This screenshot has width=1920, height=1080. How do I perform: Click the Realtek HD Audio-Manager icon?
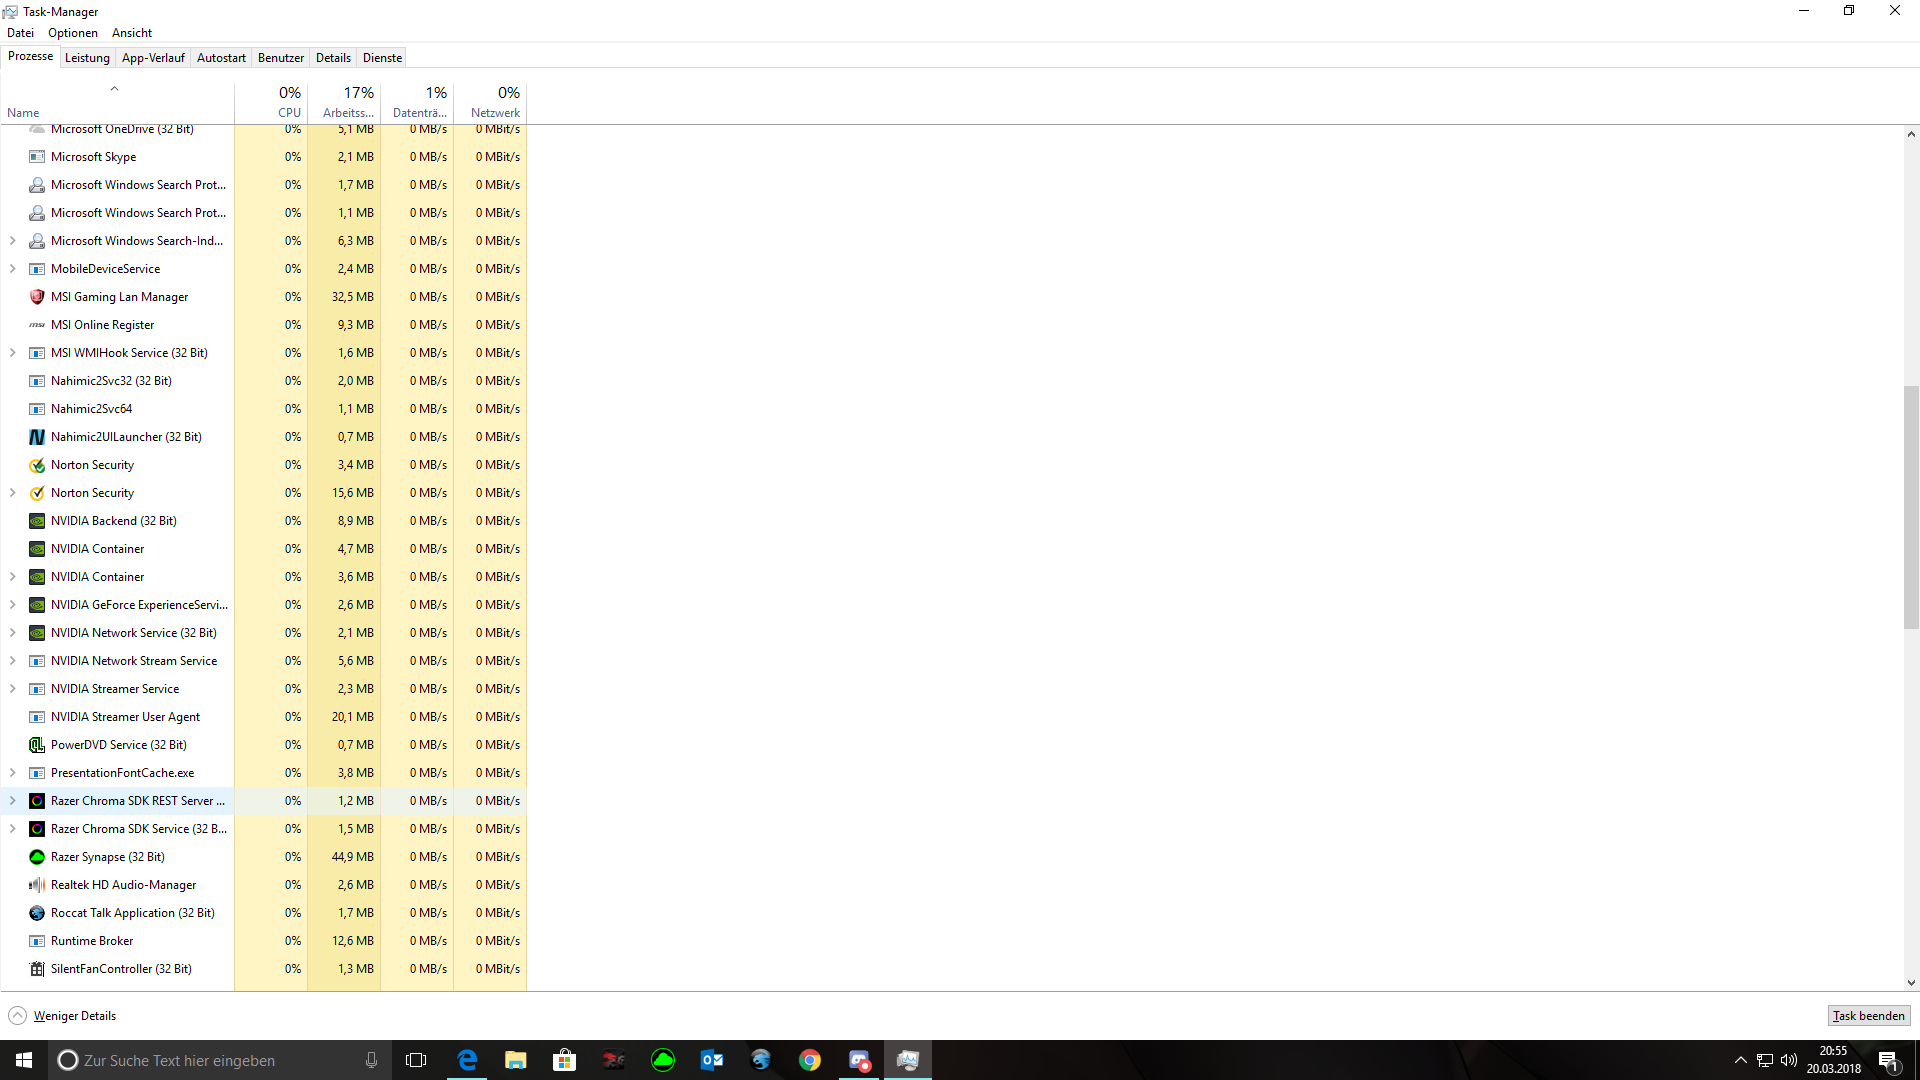coord(37,885)
